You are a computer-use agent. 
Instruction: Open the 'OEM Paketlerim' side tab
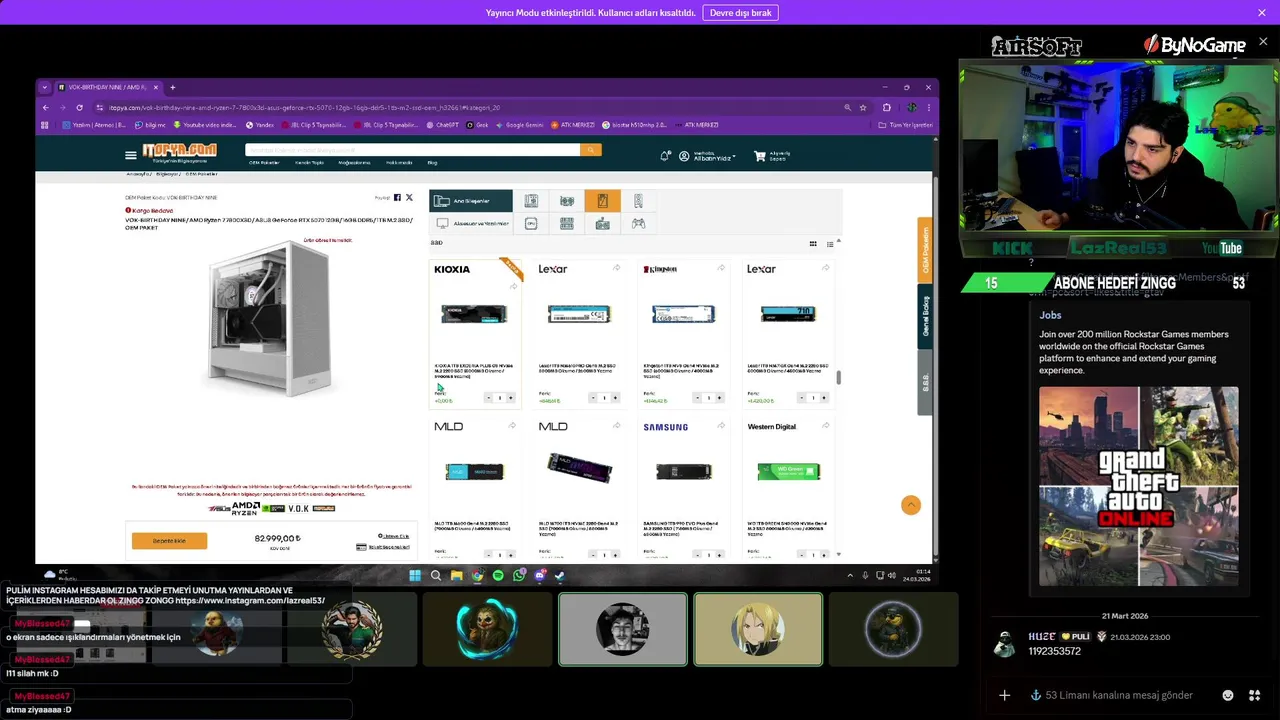tap(925, 250)
